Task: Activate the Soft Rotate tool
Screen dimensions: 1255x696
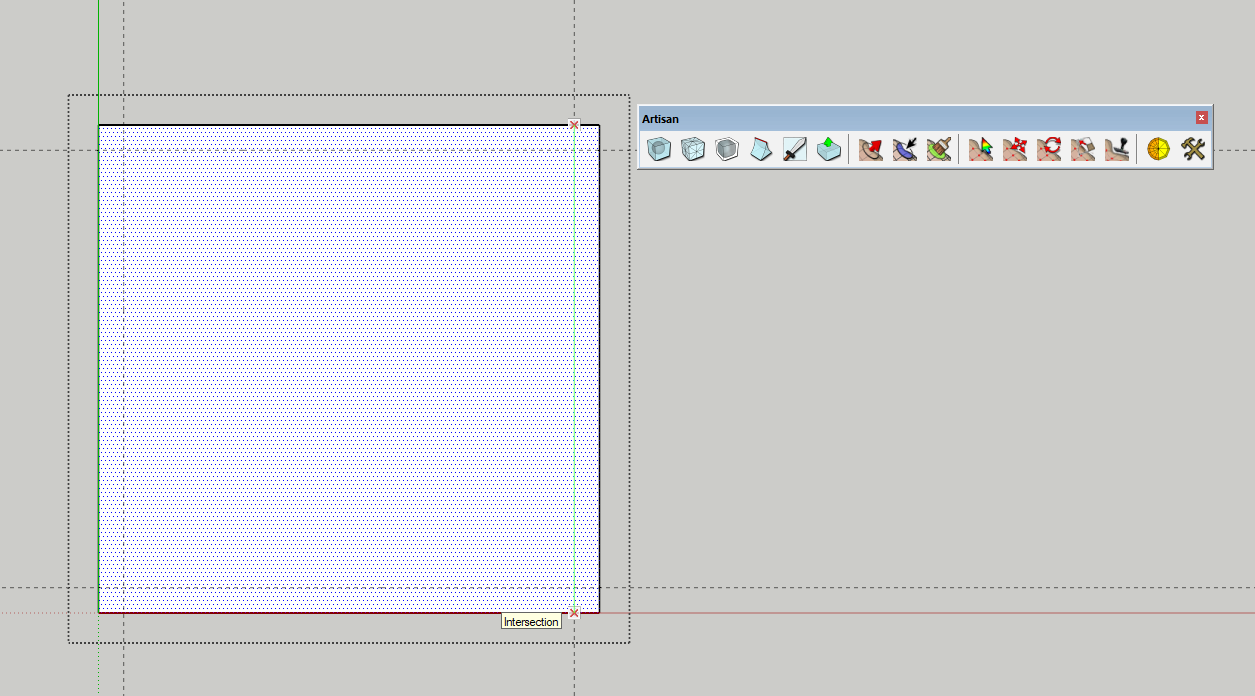Action: 1047,148
